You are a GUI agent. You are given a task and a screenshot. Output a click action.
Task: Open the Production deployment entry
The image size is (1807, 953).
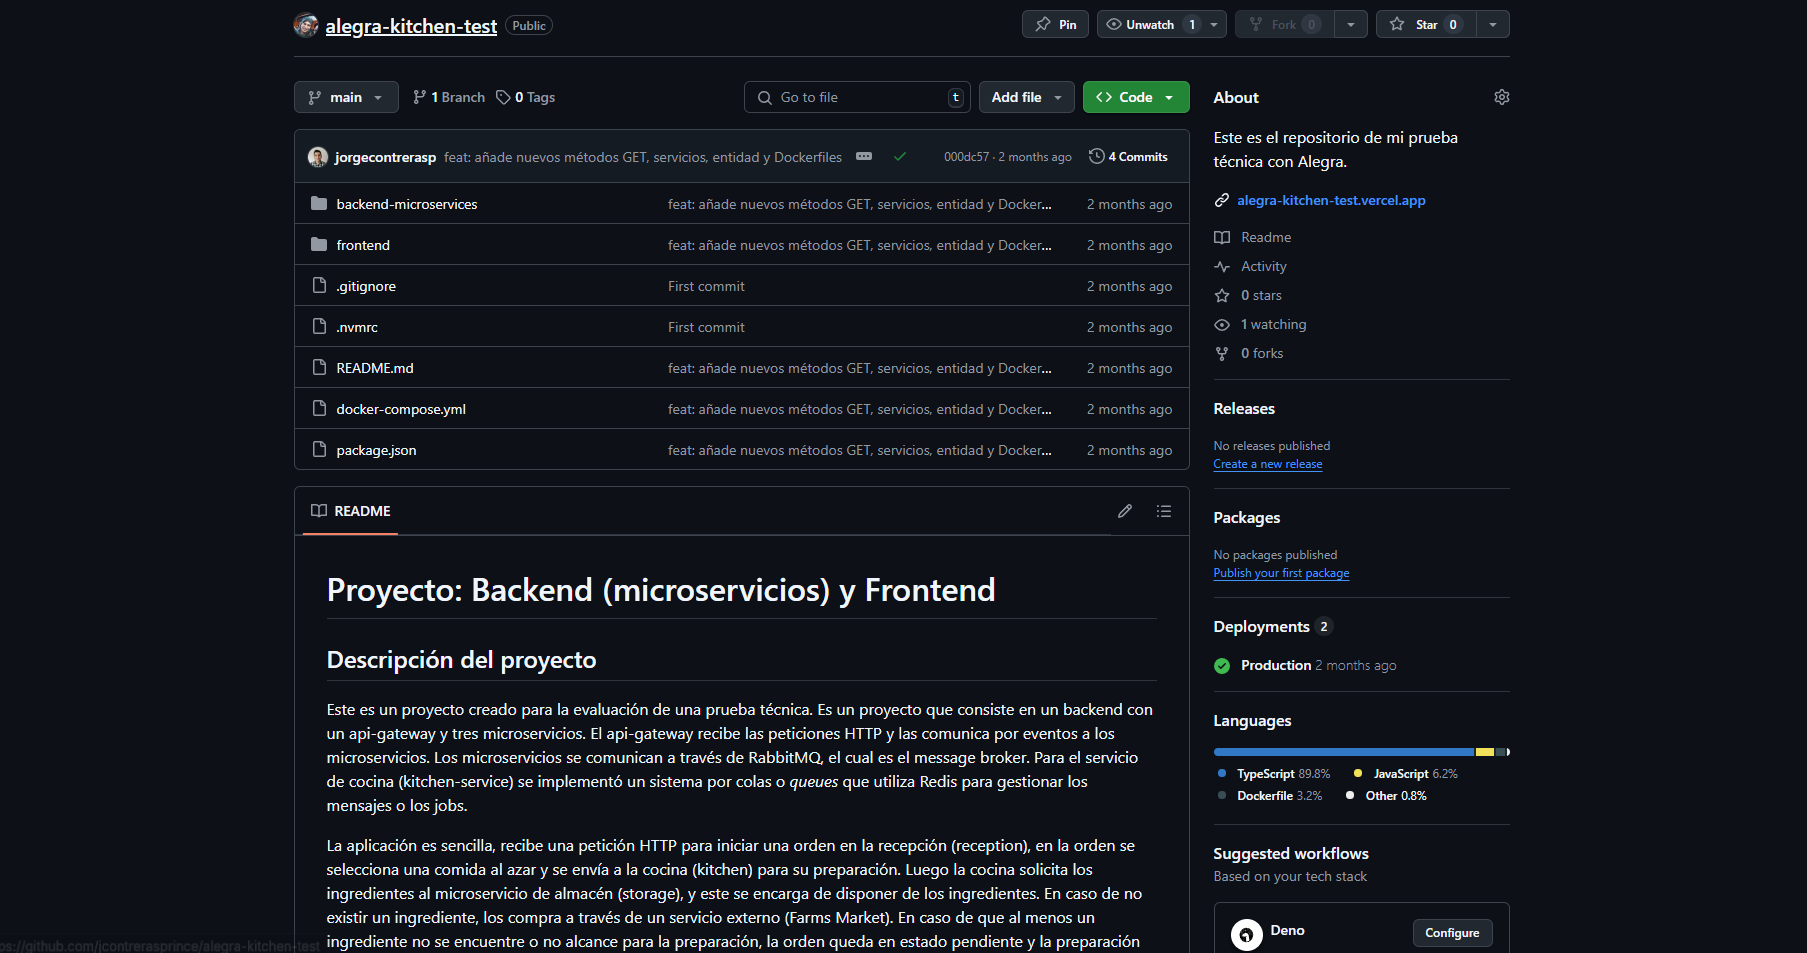coord(1276,665)
